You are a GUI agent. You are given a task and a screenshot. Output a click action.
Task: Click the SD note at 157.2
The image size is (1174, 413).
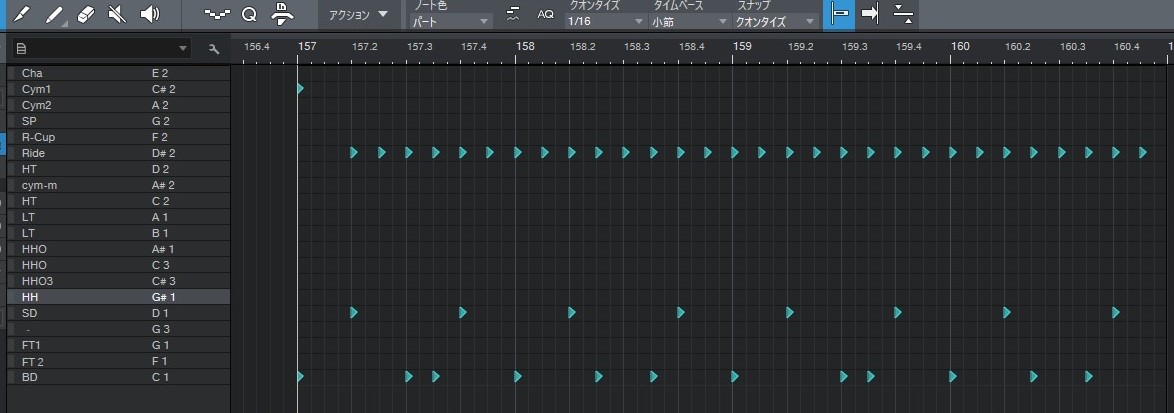pos(354,313)
